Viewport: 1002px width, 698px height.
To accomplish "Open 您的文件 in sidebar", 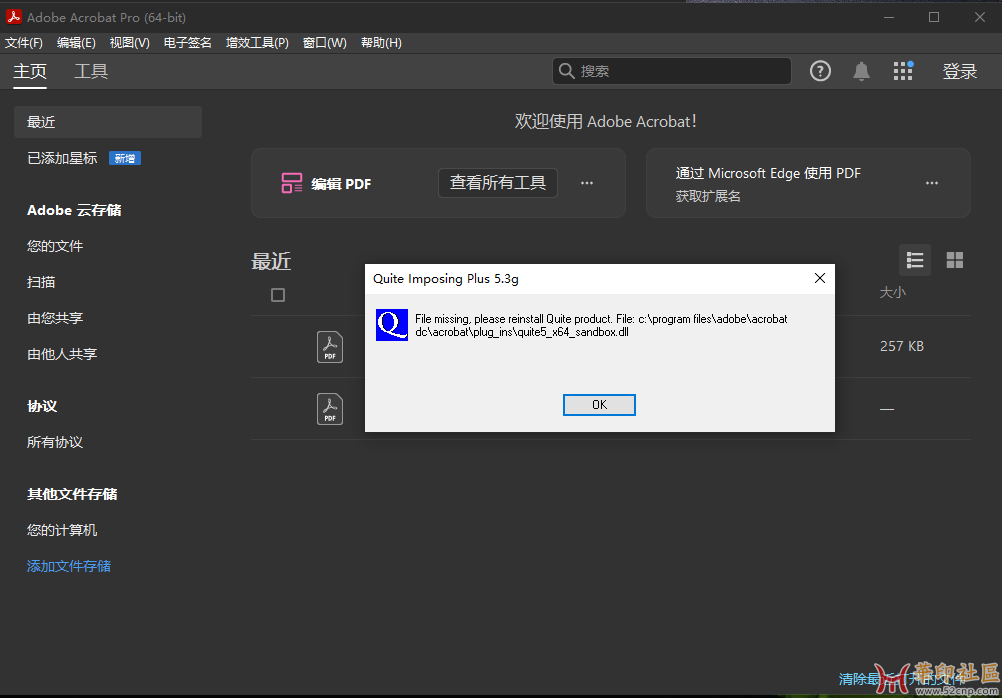I will point(55,246).
